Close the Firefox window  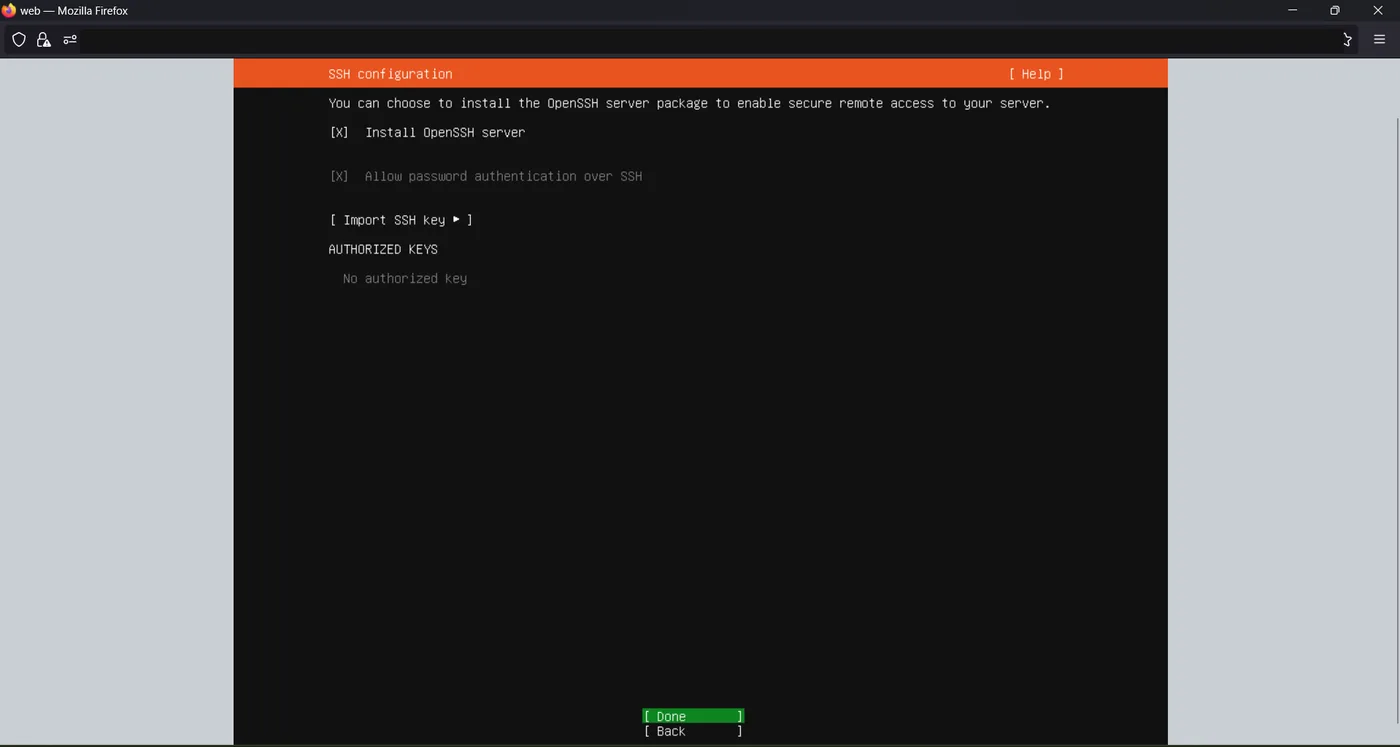point(1378,11)
